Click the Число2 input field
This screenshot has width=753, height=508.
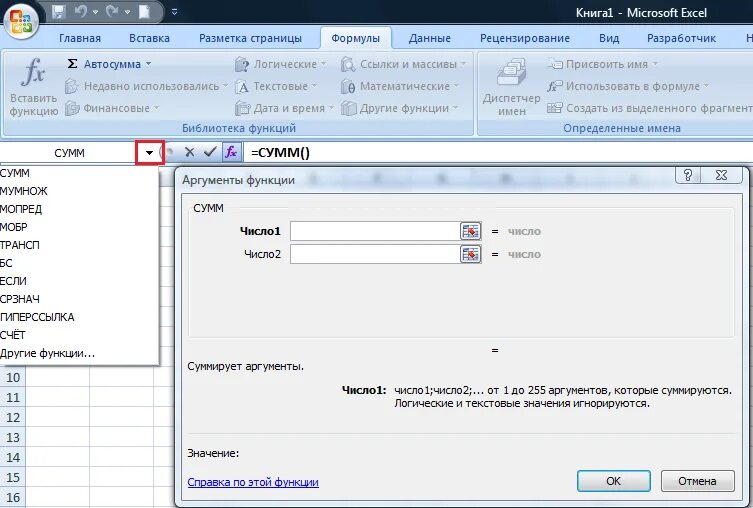click(375, 254)
